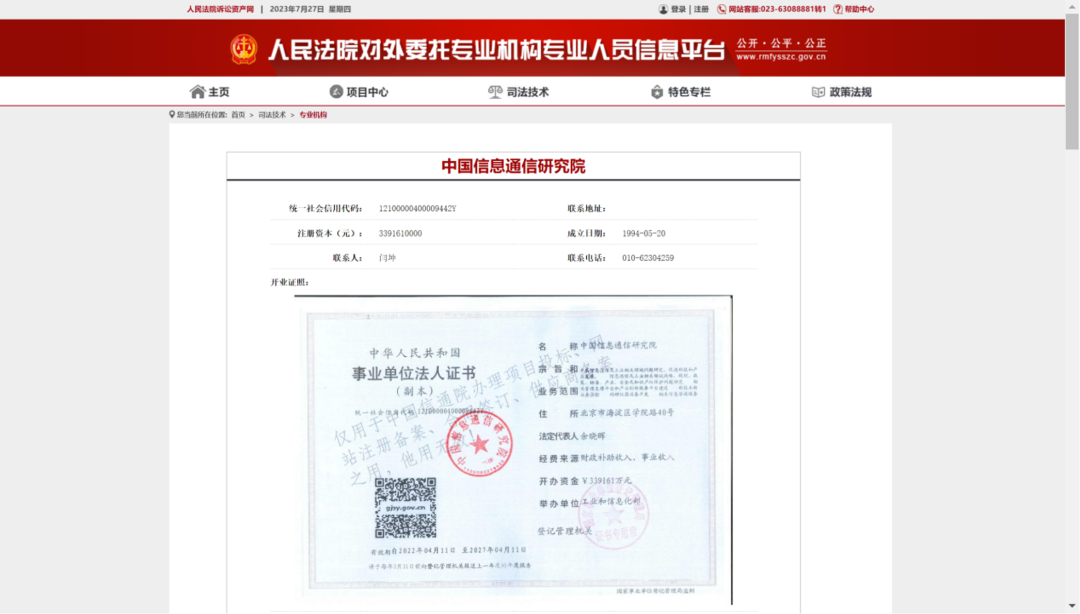
Task: Go to 司法技术 in the breadcrumb
Action: point(272,115)
